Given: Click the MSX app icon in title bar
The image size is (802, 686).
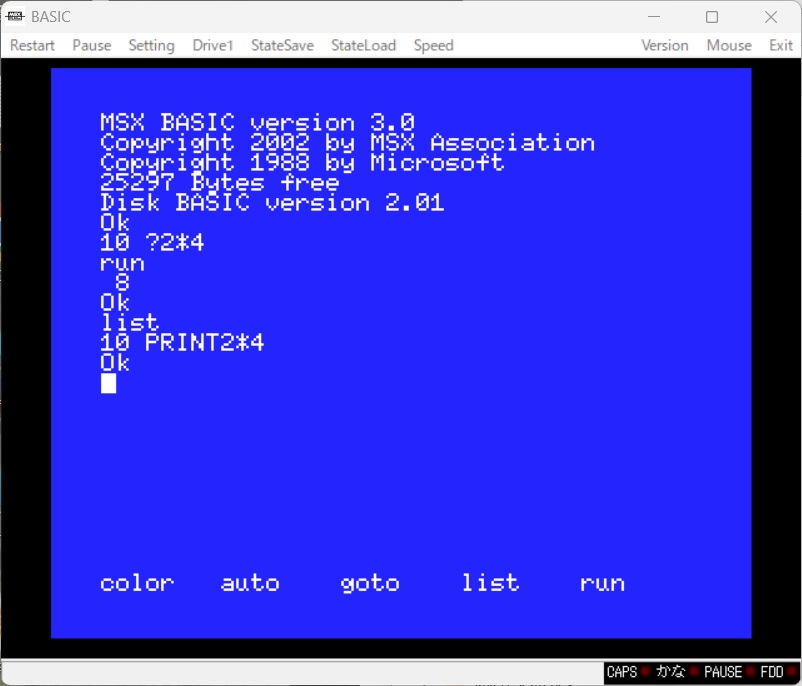Looking at the screenshot, I should pyautogui.click(x=15, y=16).
